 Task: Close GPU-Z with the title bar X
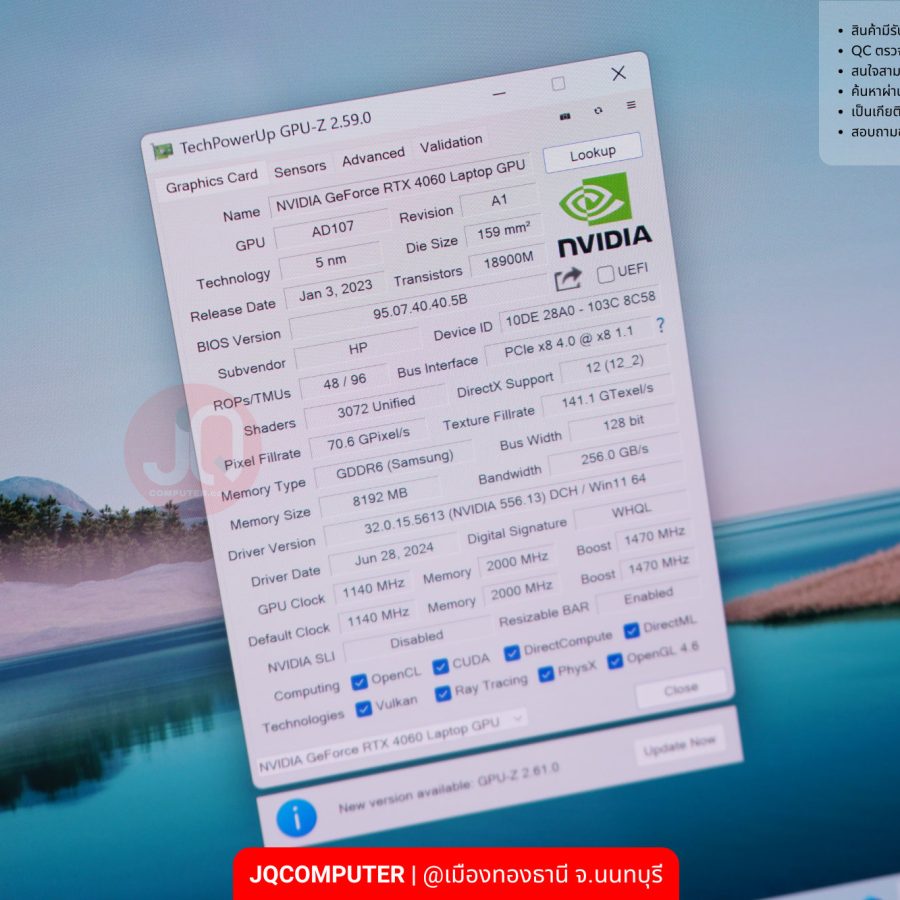(618, 73)
